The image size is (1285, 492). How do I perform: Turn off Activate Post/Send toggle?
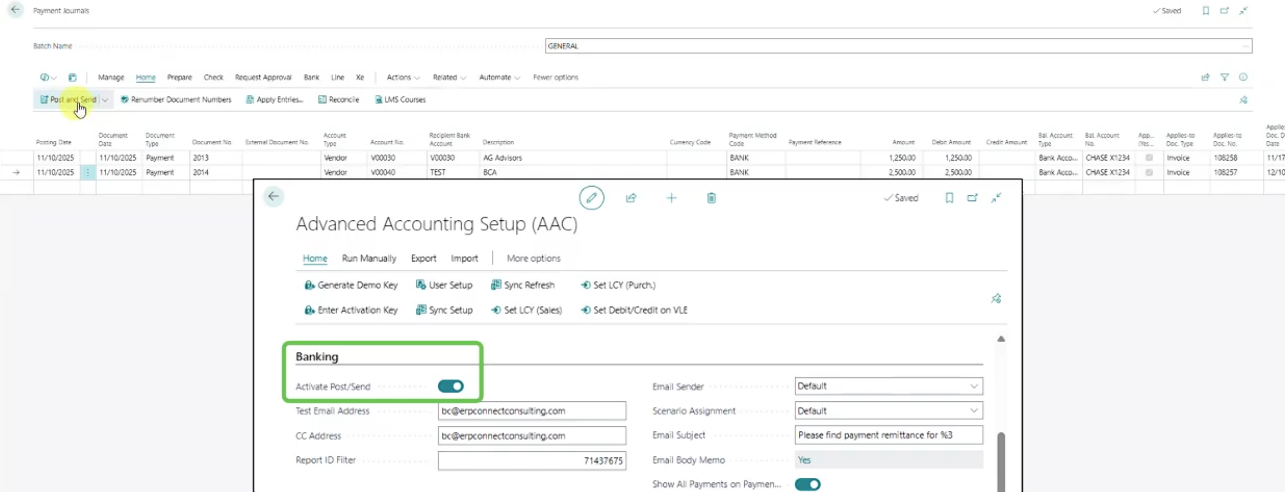pyautogui.click(x=451, y=386)
